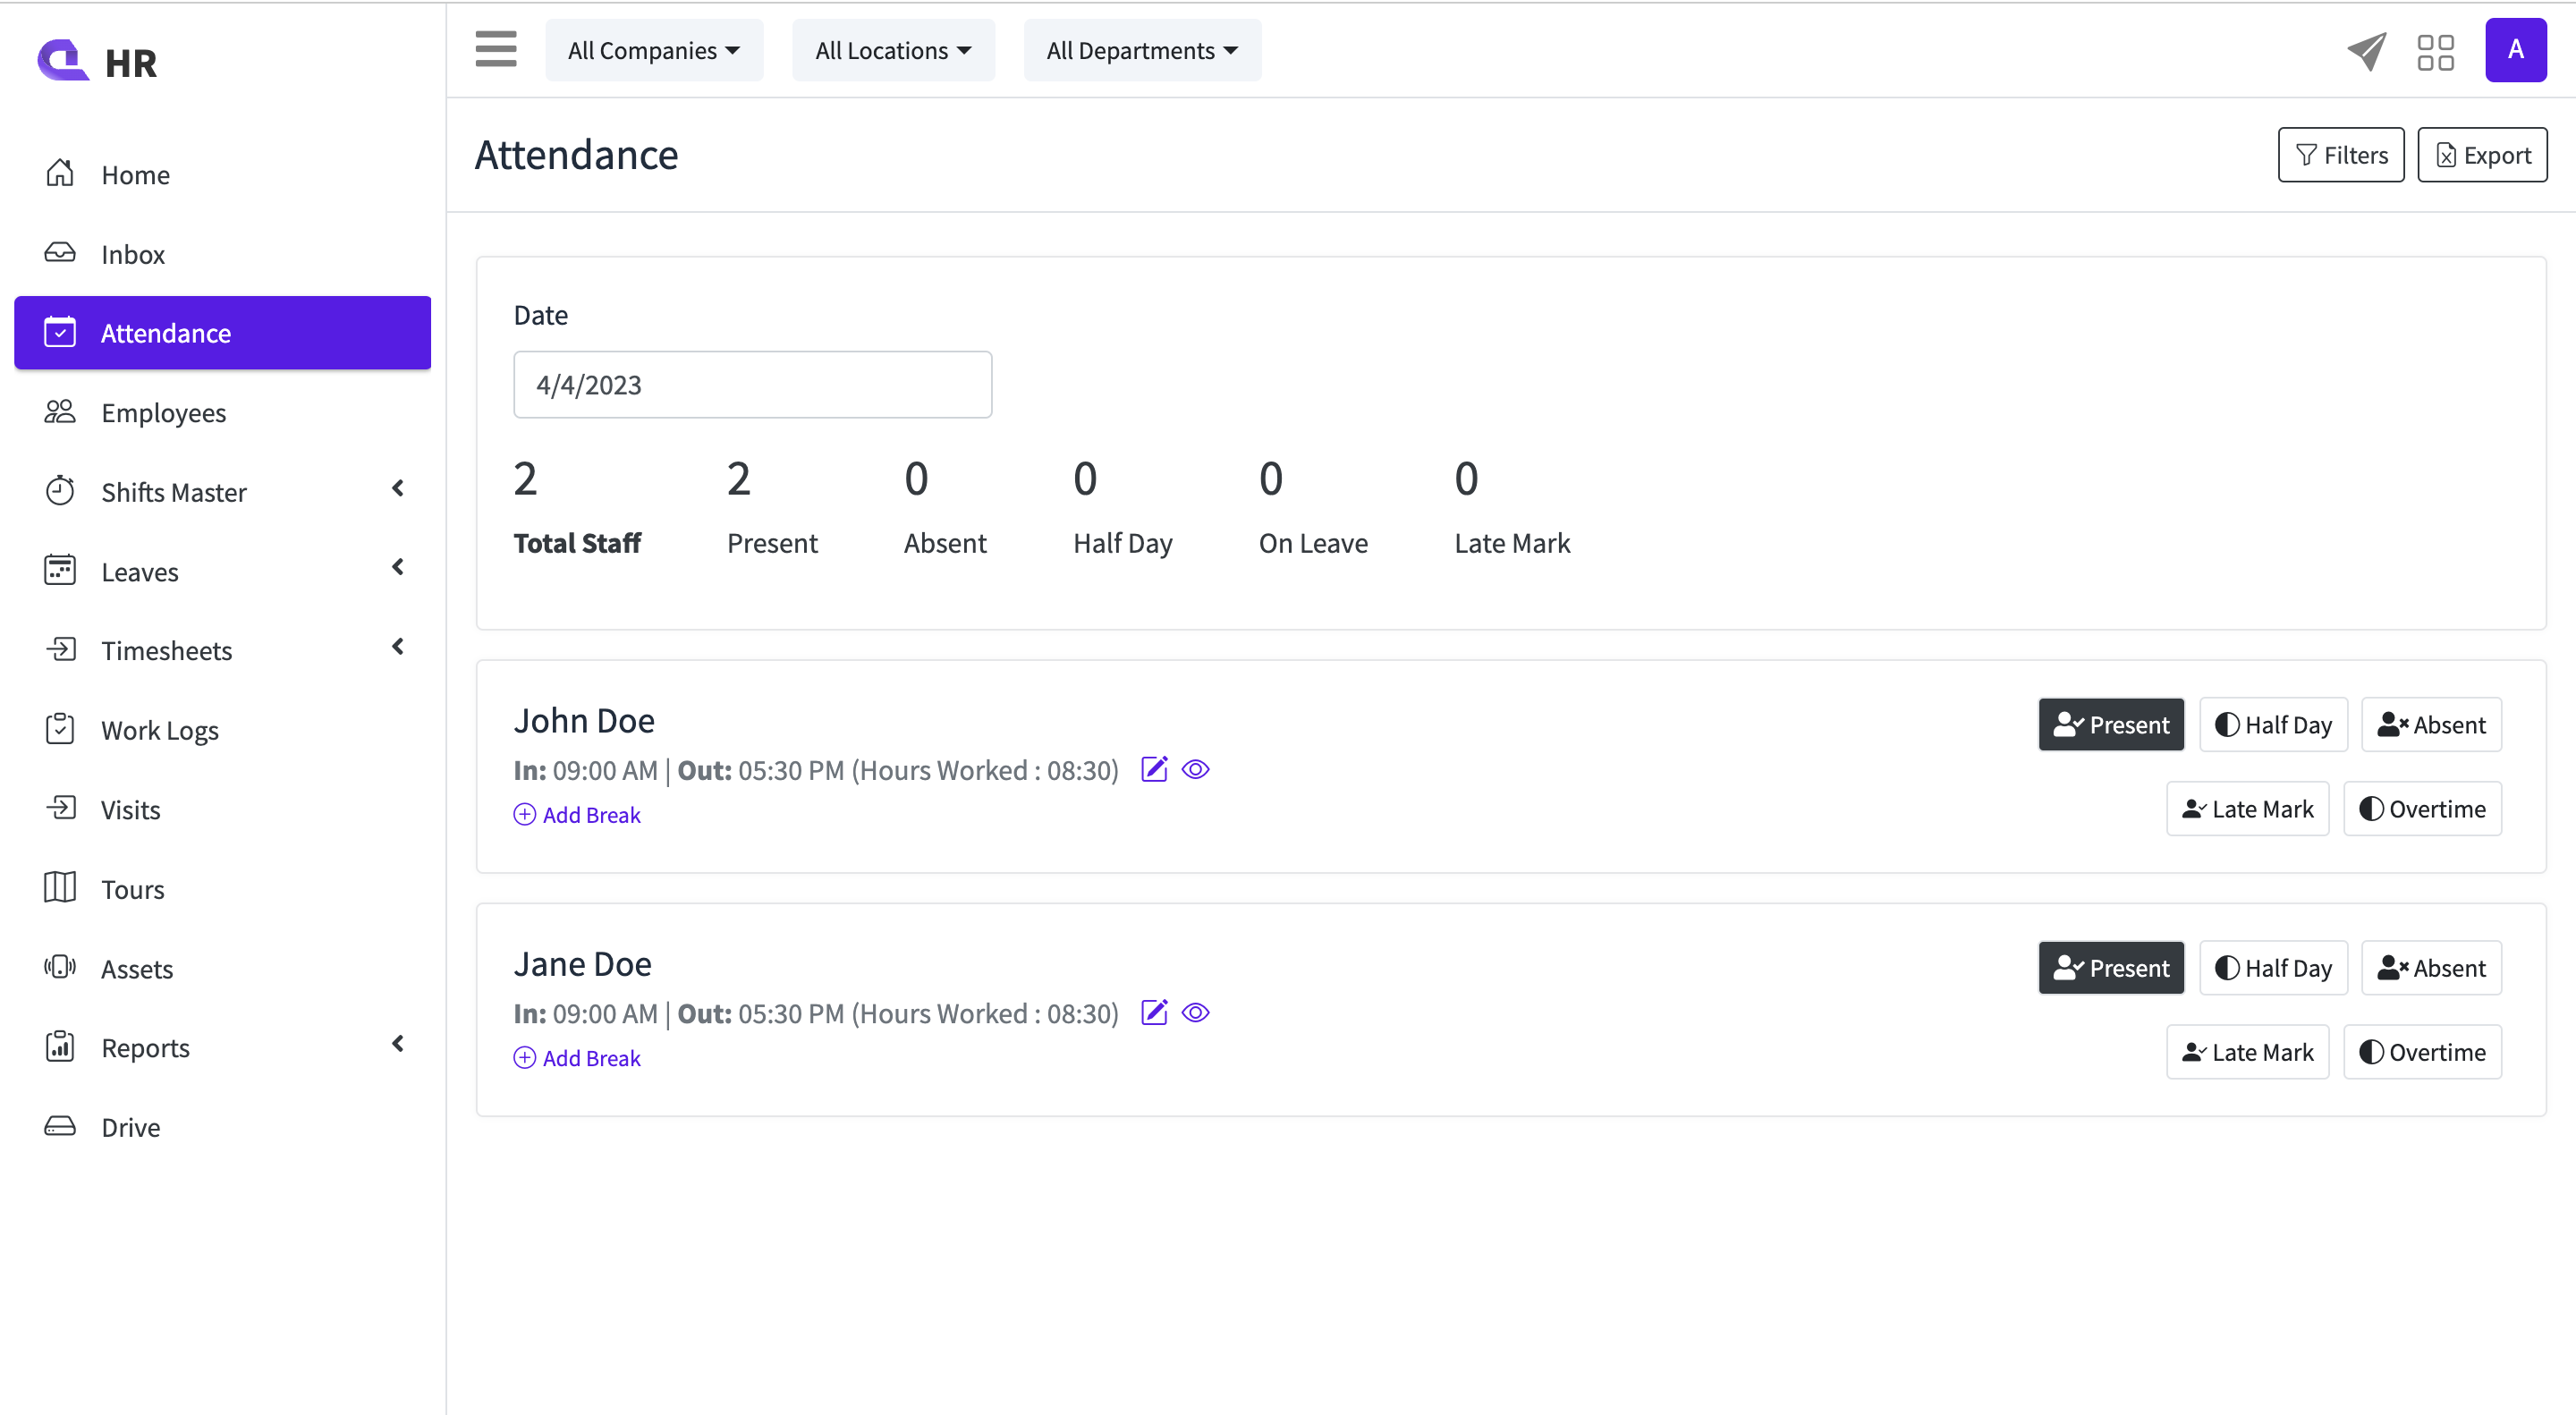Edit John Doe's attendance time

[x=1154, y=769]
